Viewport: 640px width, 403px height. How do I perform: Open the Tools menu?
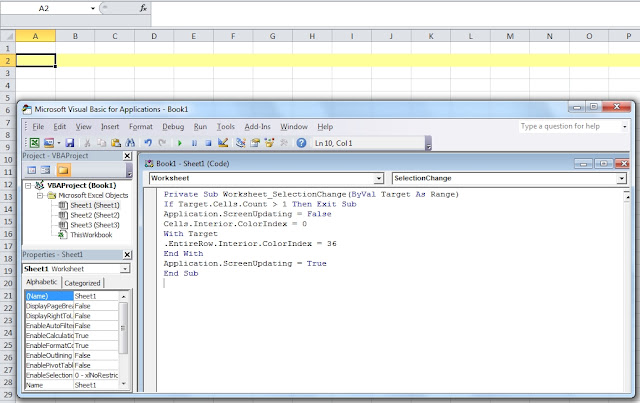click(226, 127)
